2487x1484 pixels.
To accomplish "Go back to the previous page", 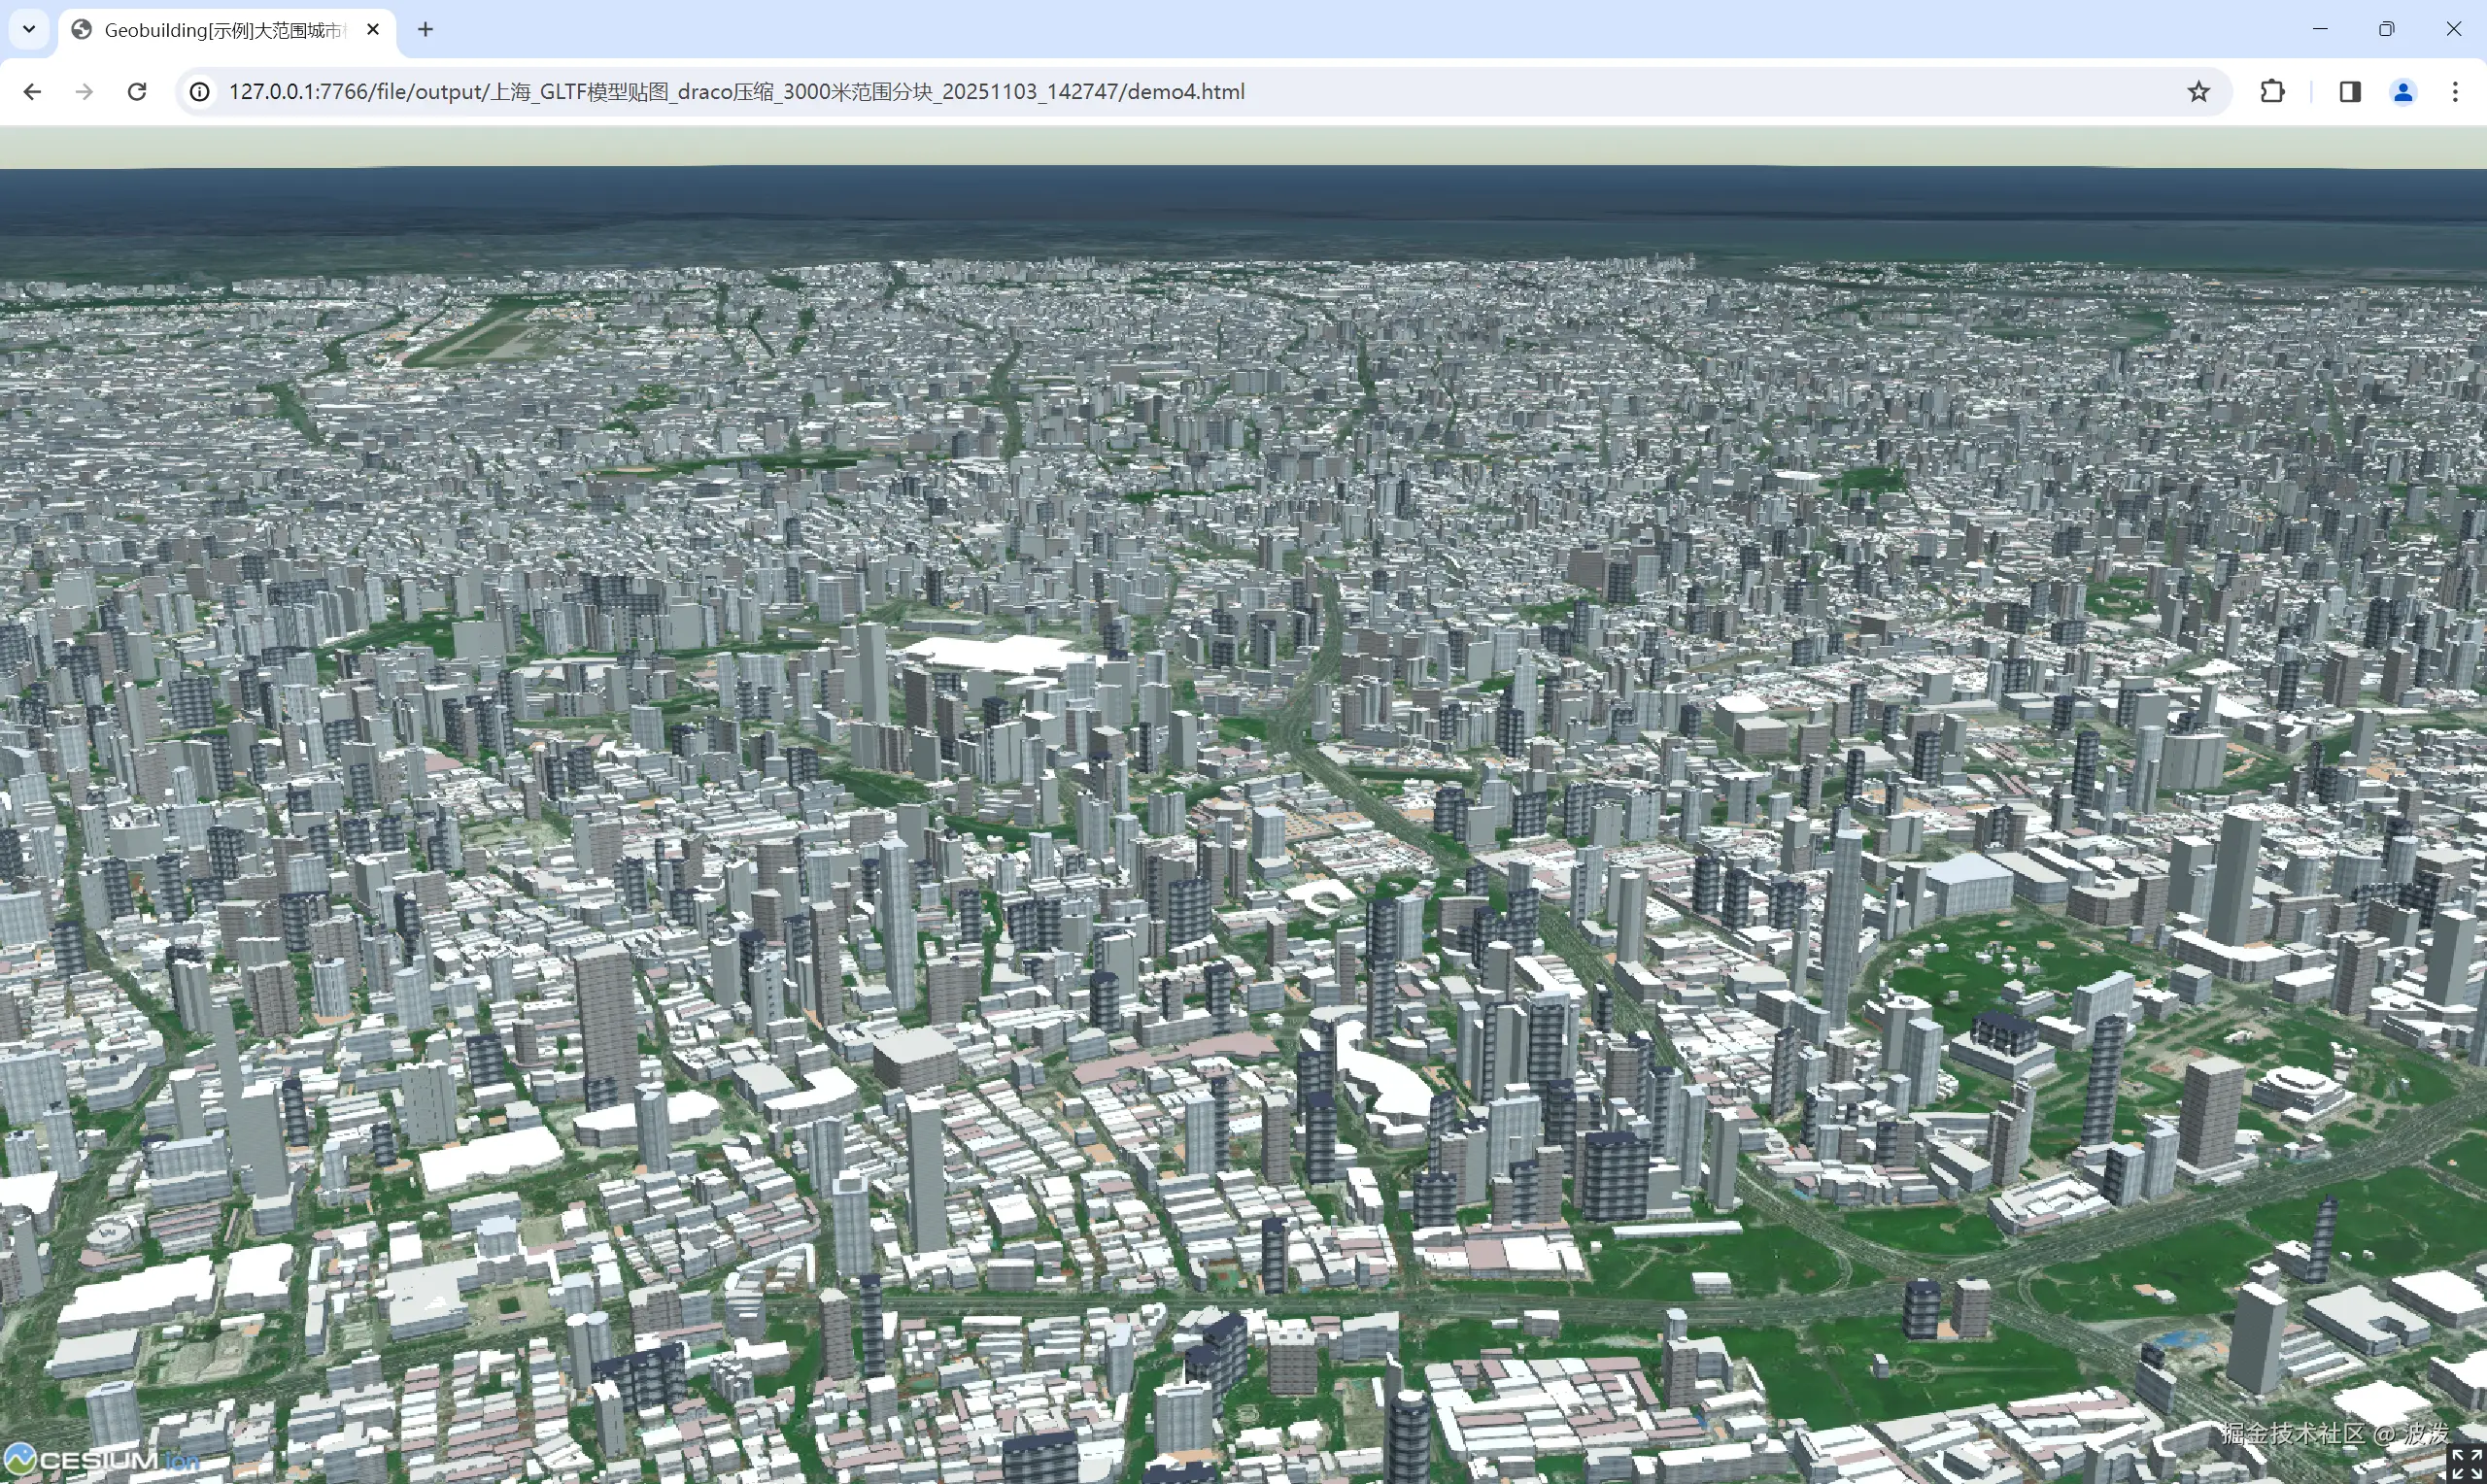I will (32, 92).
